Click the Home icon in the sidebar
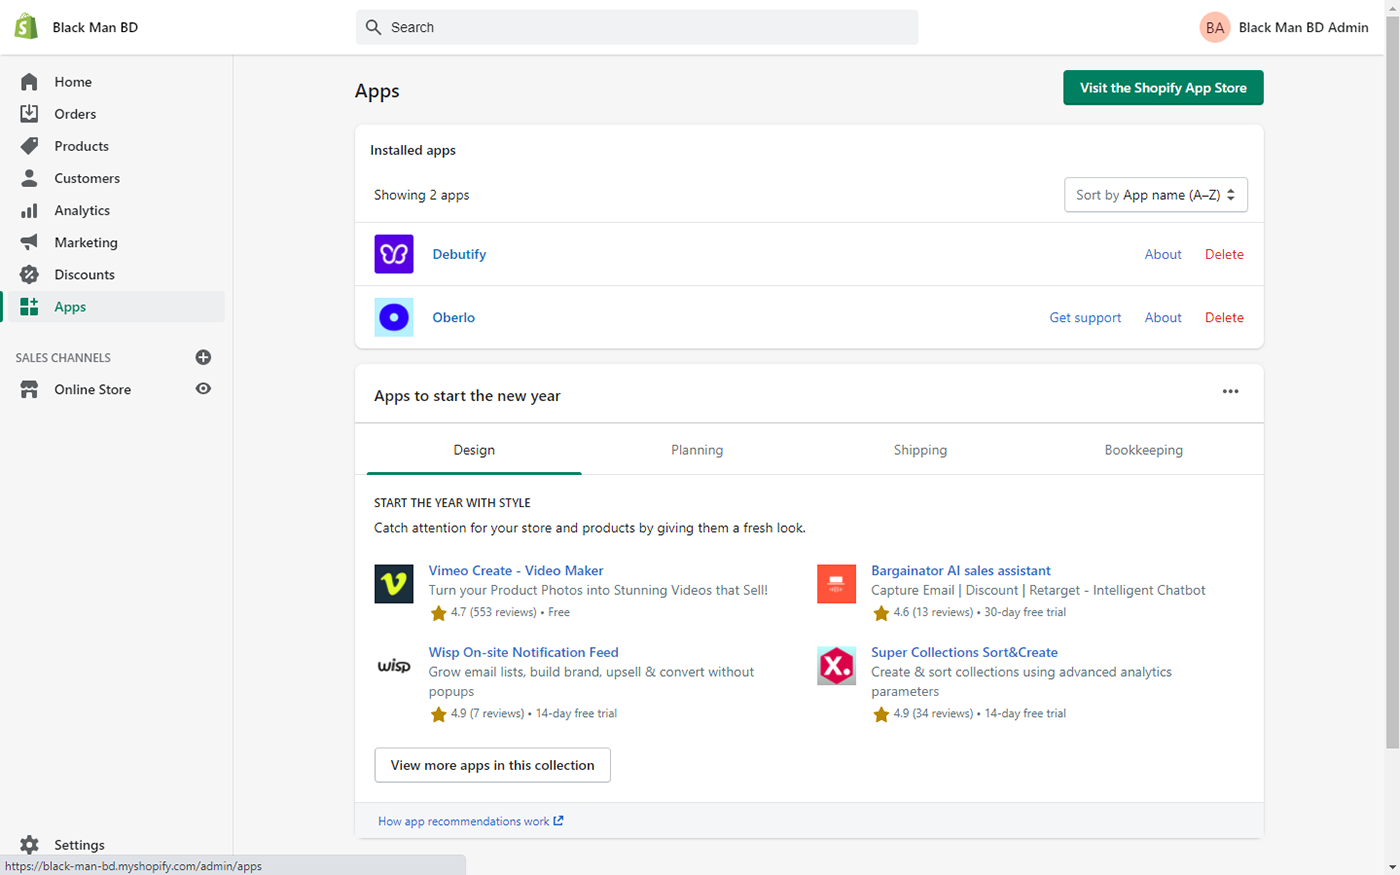 coord(29,82)
